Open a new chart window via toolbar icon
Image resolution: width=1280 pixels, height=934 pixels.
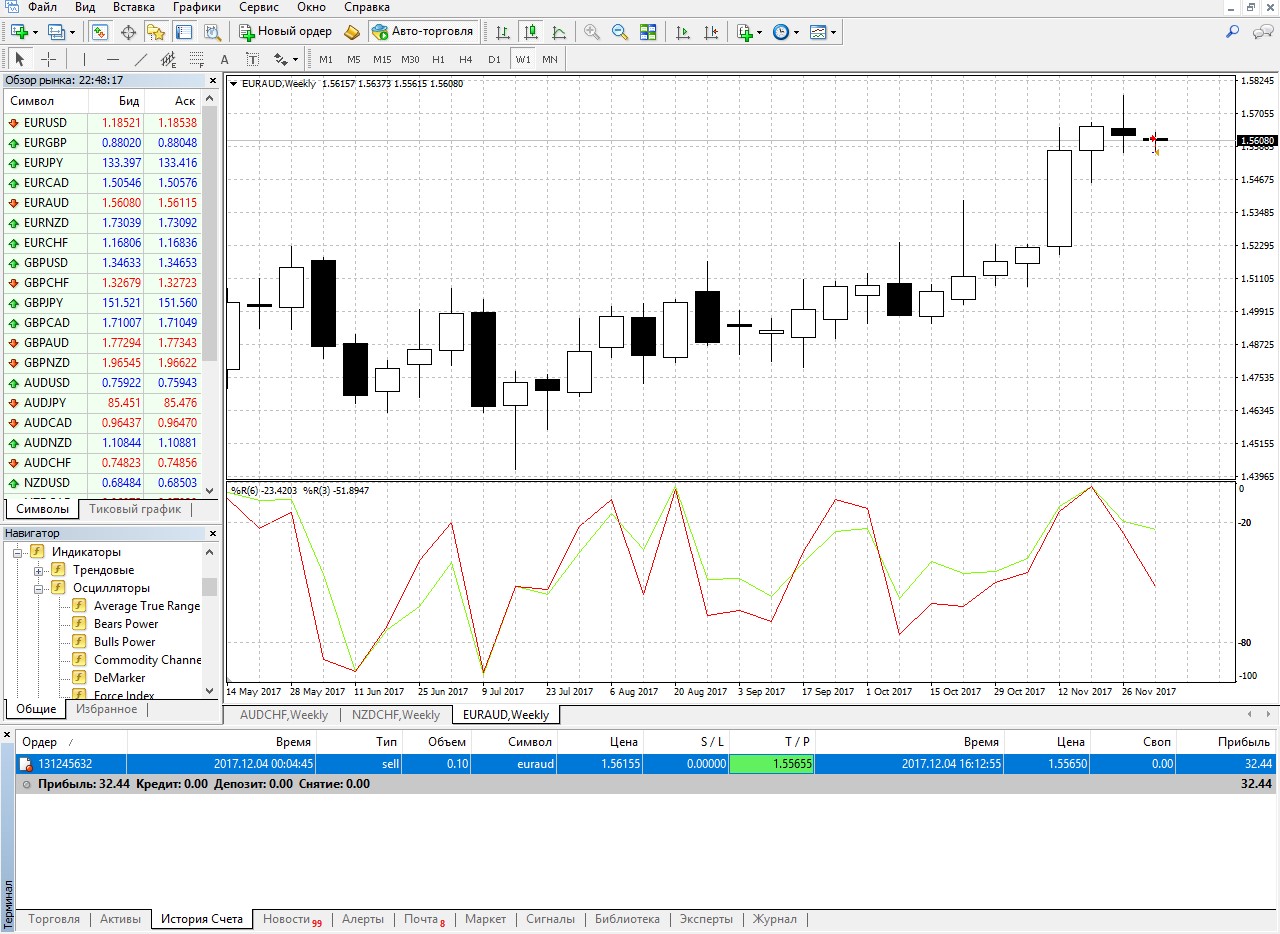point(19,32)
